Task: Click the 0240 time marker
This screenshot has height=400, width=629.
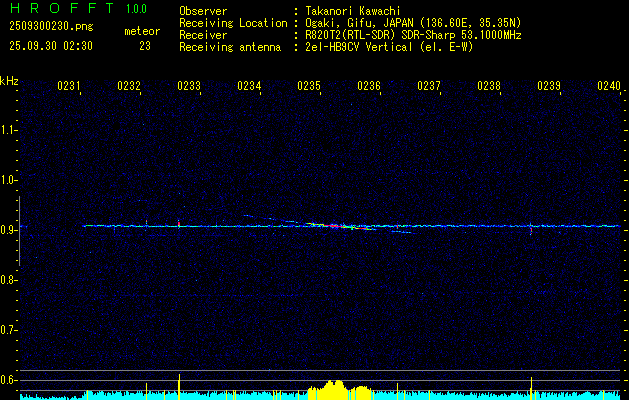Action: (x=608, y=87)
